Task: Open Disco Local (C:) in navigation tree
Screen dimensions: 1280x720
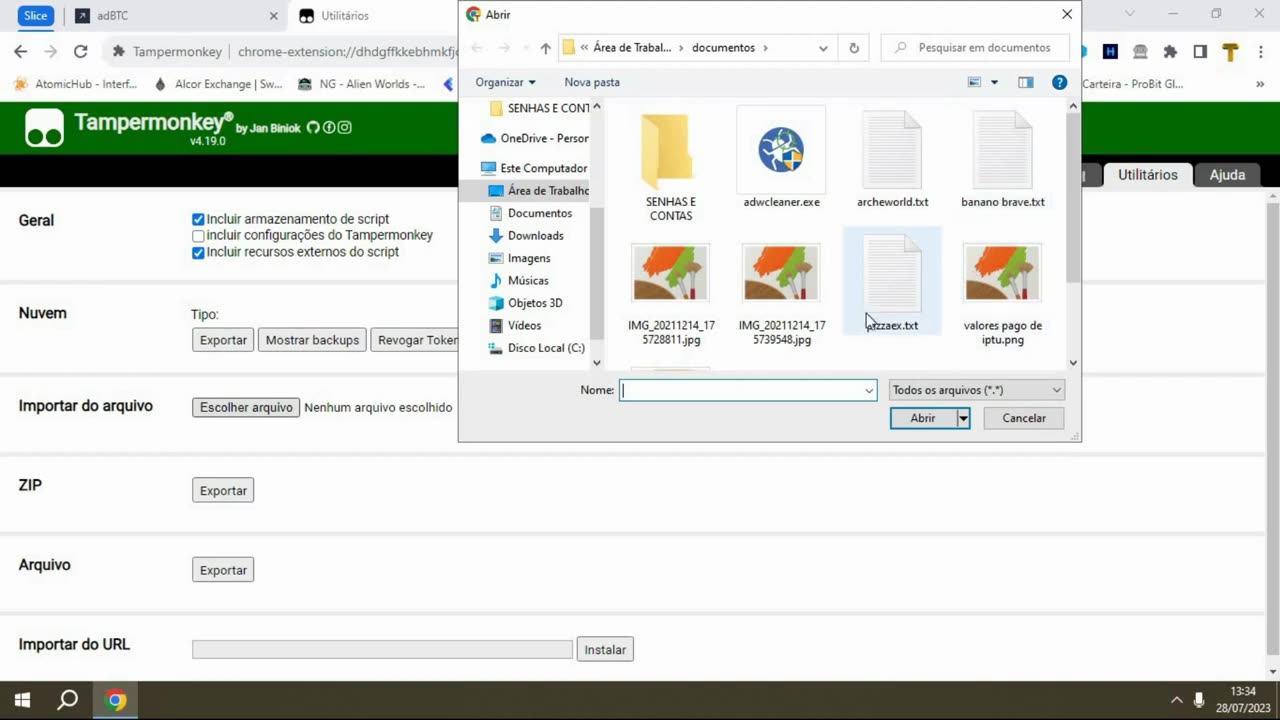Action: coord(537,348)
